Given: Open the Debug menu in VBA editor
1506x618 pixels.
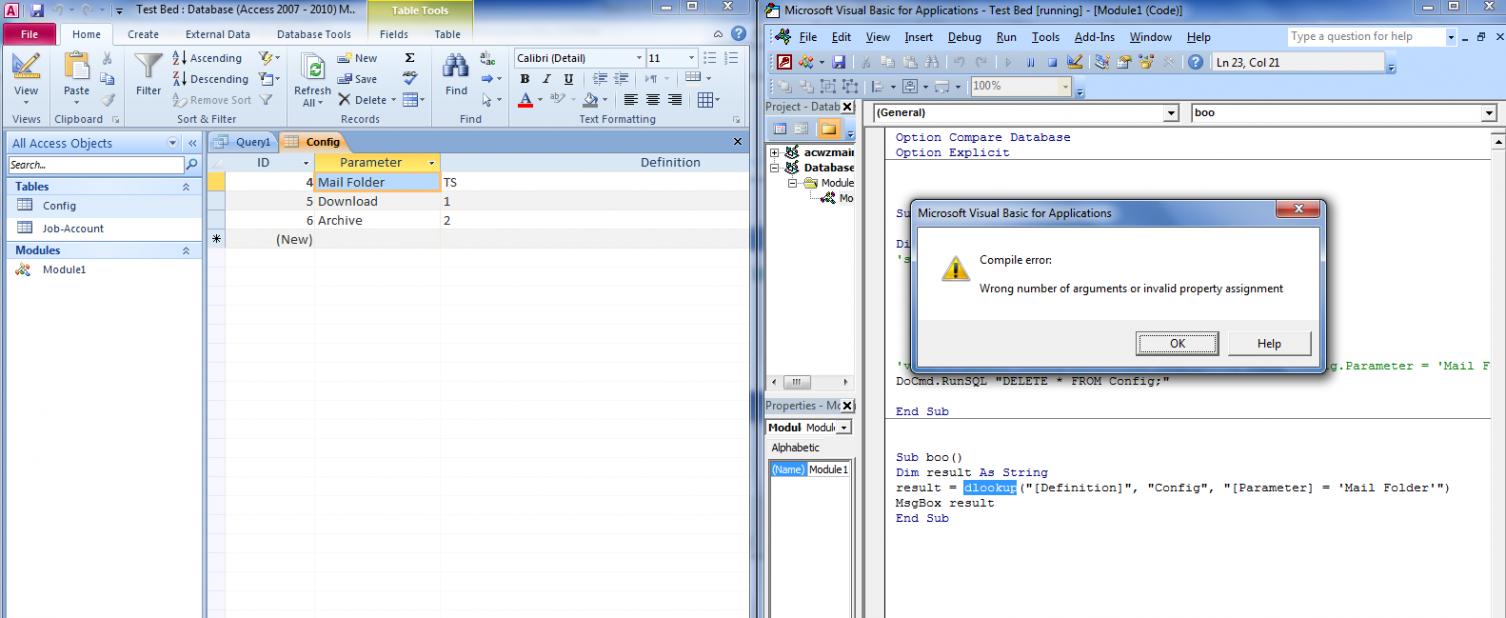Looking at the screenshot, I should tap(964, 37).
